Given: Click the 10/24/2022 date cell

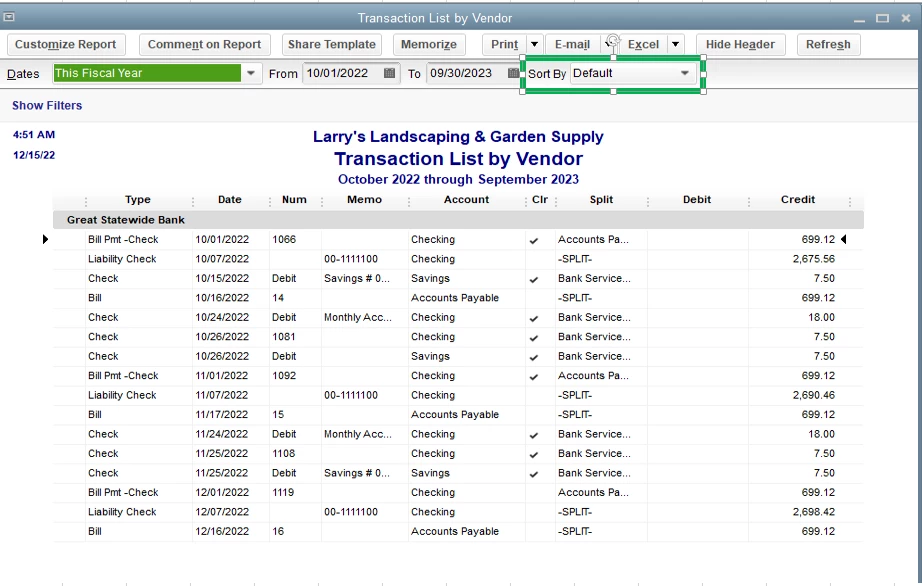Looking at the screenshot, I should pos(222,317).
